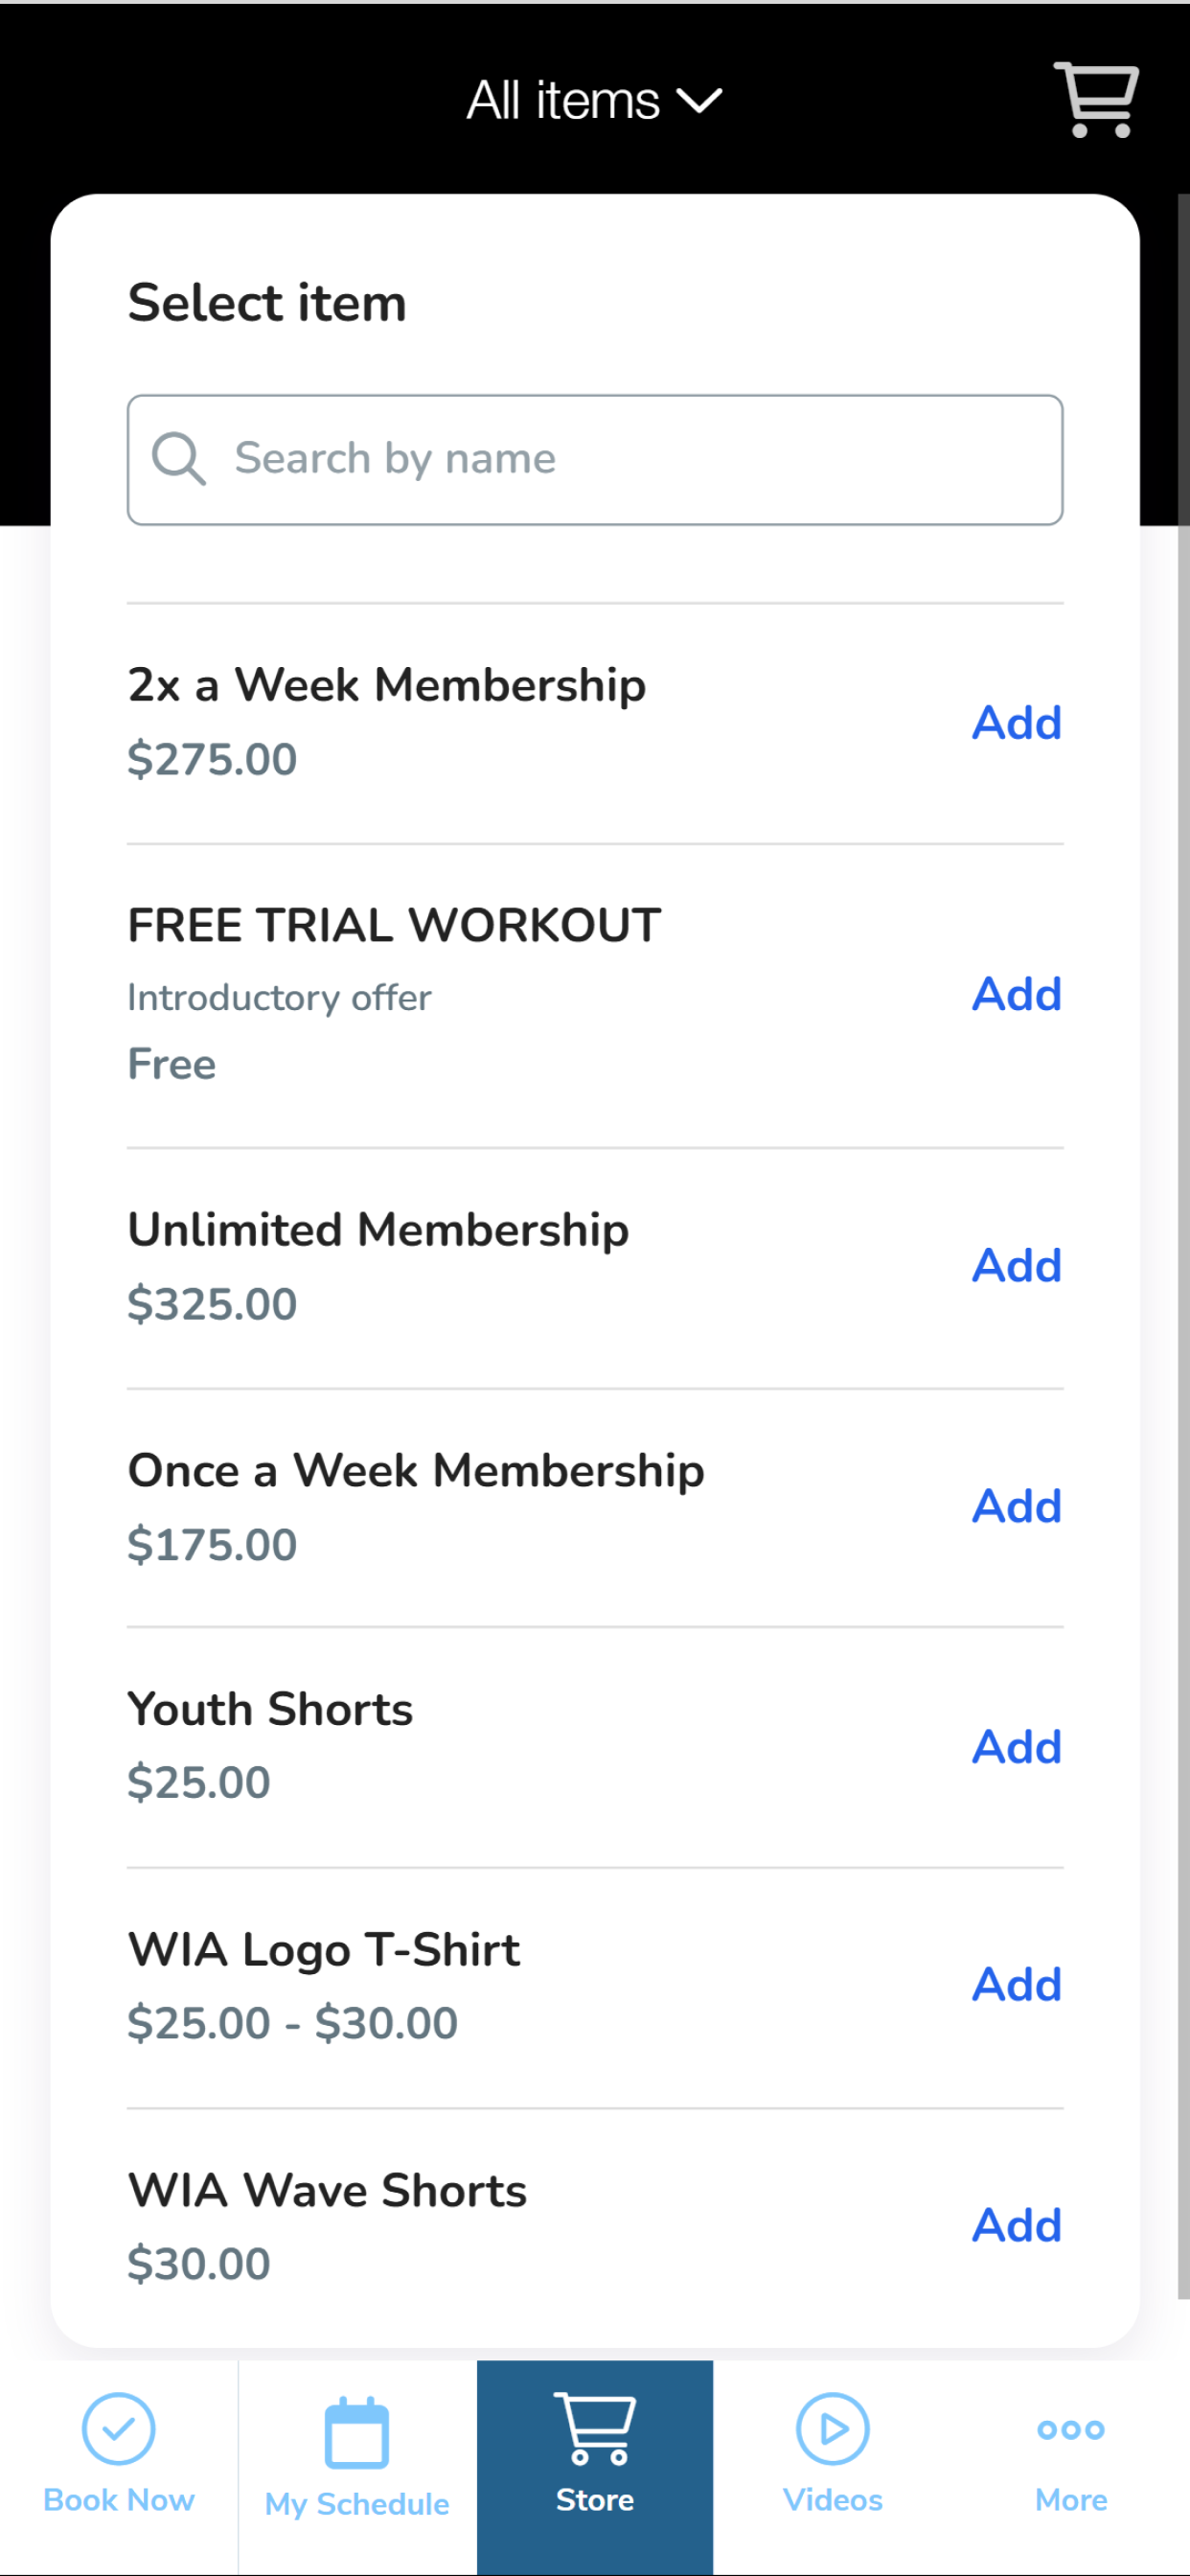This screenshot has height=2576, width=1190.
Task: Tap the Book Now checkmark icon
Action: tap(118, 2428)
